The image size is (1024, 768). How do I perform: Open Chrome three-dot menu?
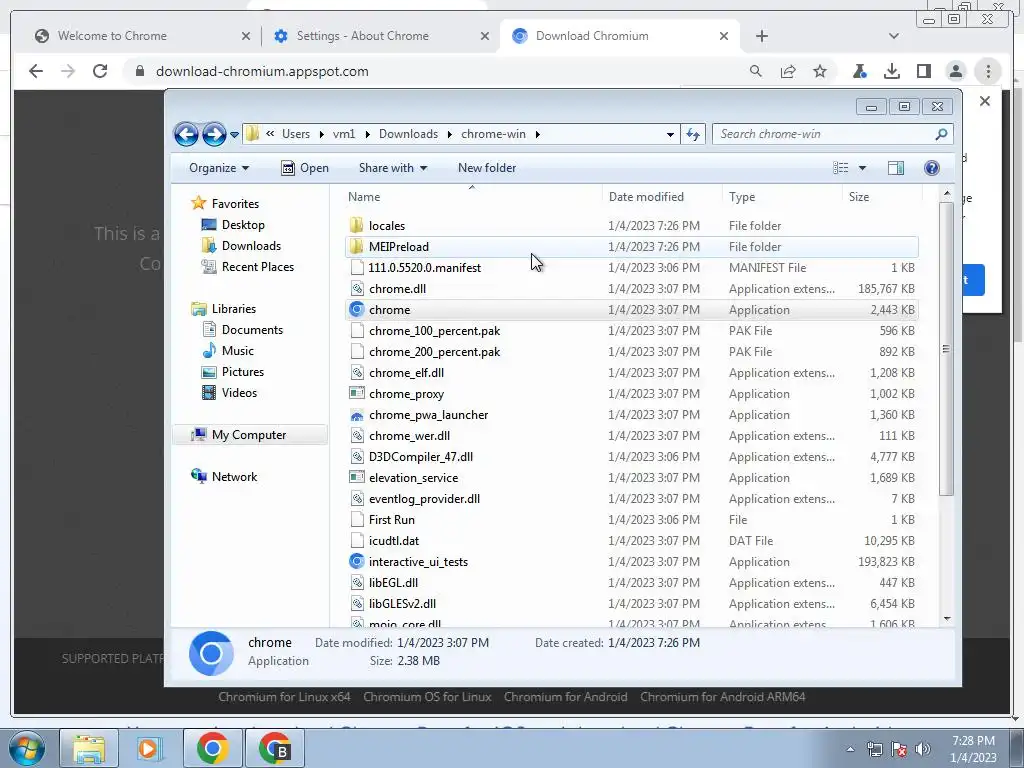(988, 71)
